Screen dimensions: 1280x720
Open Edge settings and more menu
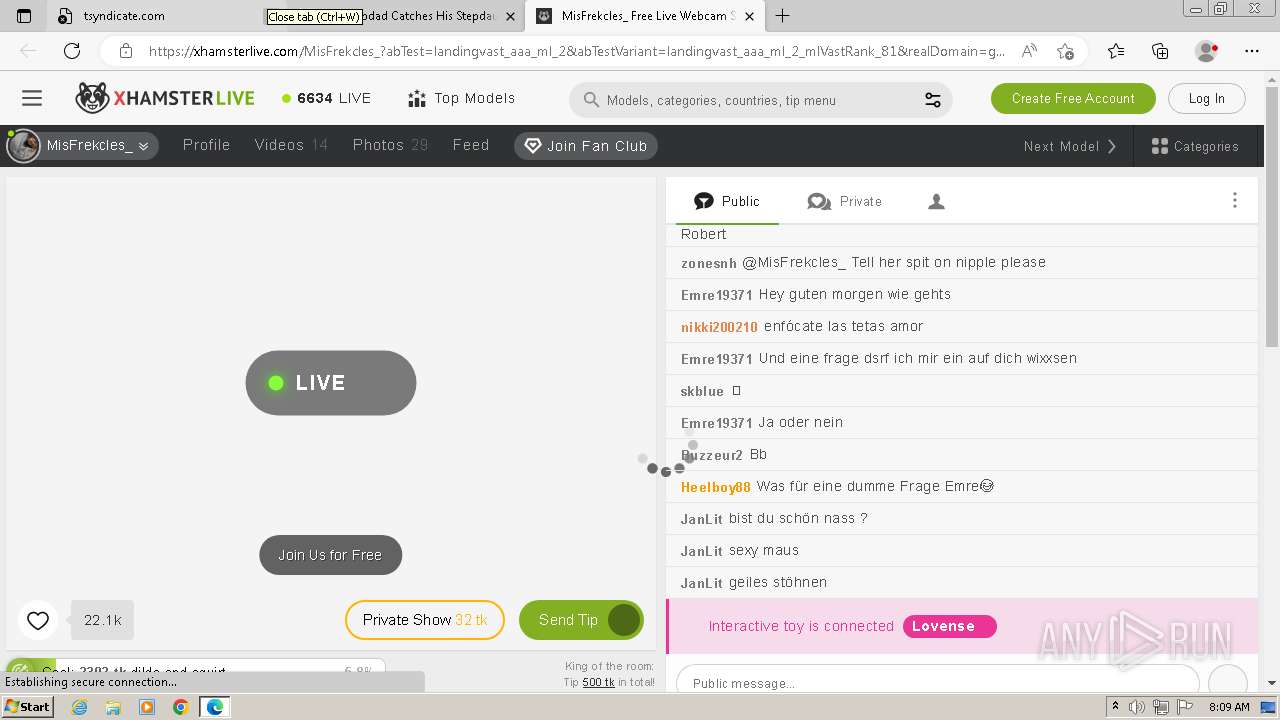pyautogui.click(x=1252, y=51)
